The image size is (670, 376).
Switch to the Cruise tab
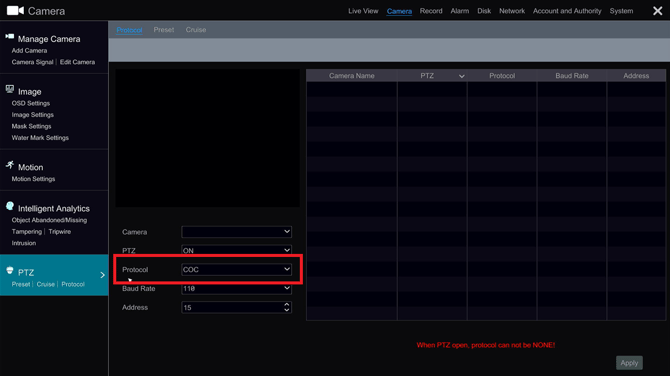[x=196, y=30]
